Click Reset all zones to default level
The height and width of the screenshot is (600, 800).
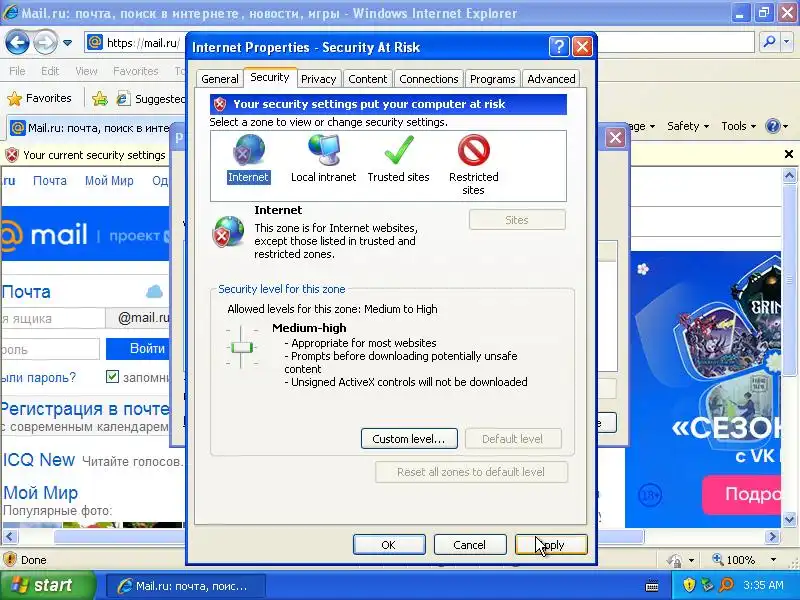[471, 472]
